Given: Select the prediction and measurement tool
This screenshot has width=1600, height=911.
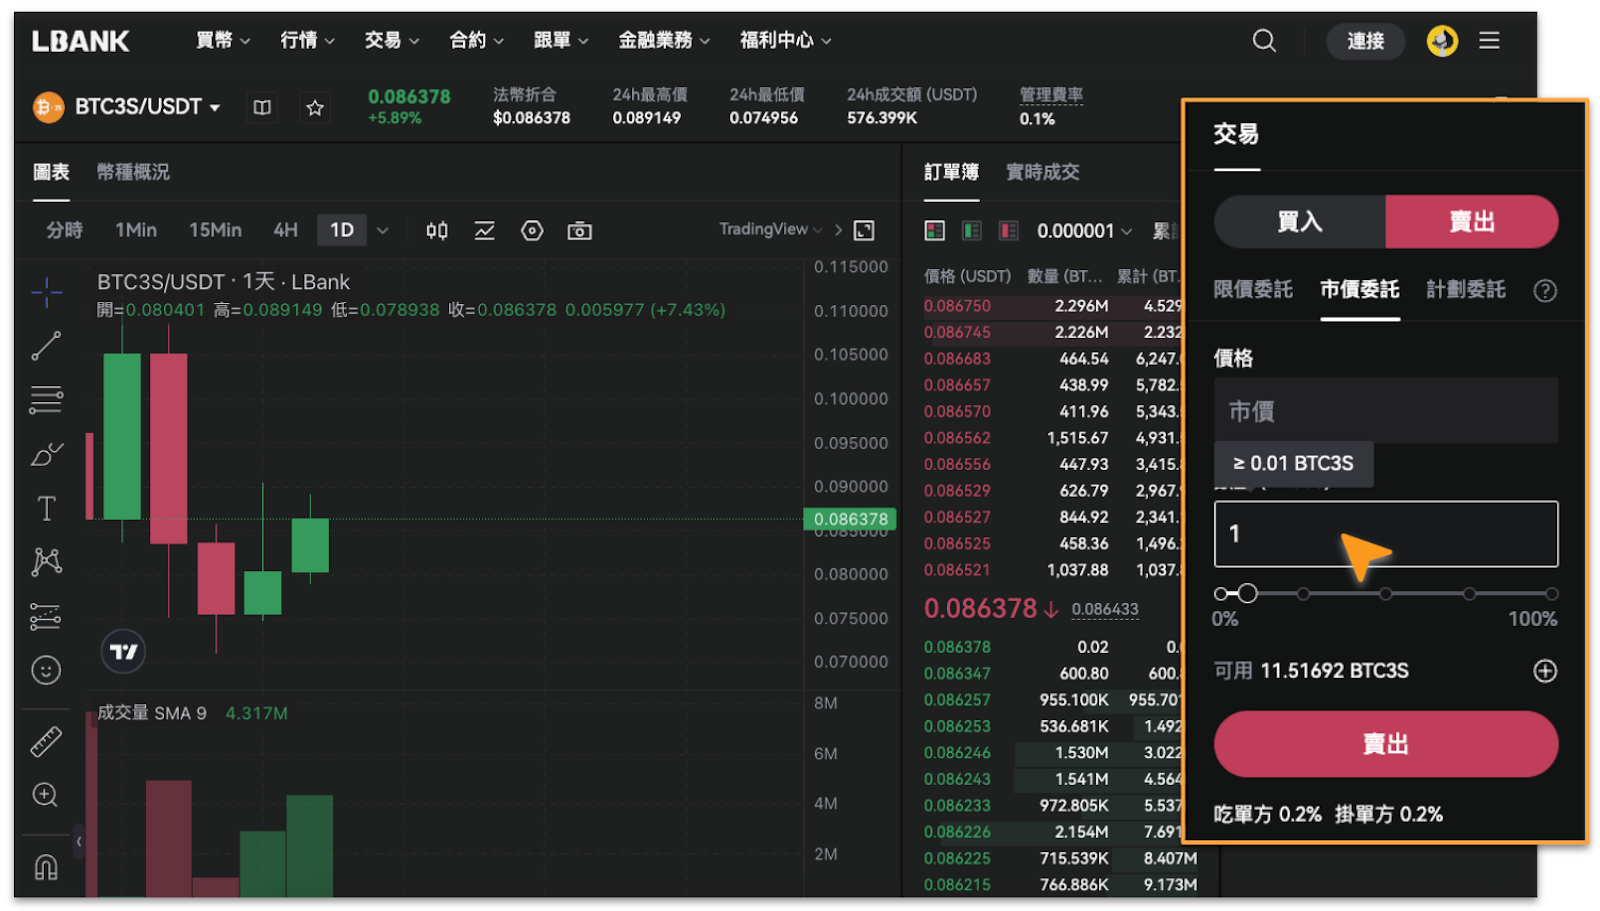Looking at the screenshot, I should click(46, 616).
